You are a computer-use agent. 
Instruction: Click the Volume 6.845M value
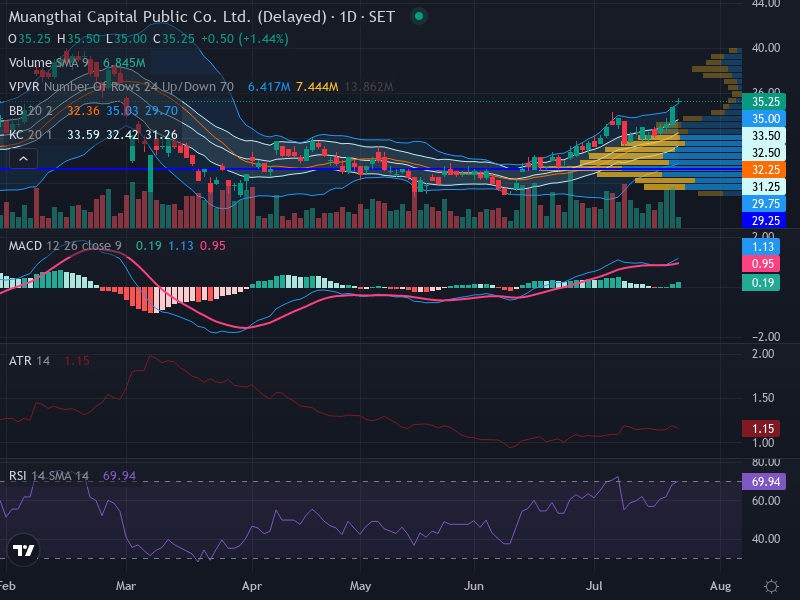point(124,63)
